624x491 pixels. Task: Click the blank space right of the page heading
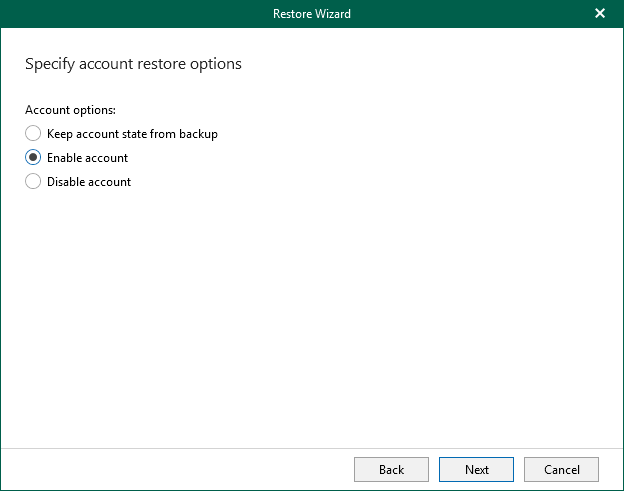pos(430,64)
